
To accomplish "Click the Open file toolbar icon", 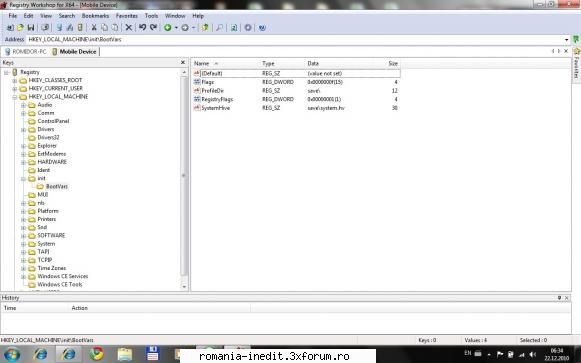I will 20,27.
